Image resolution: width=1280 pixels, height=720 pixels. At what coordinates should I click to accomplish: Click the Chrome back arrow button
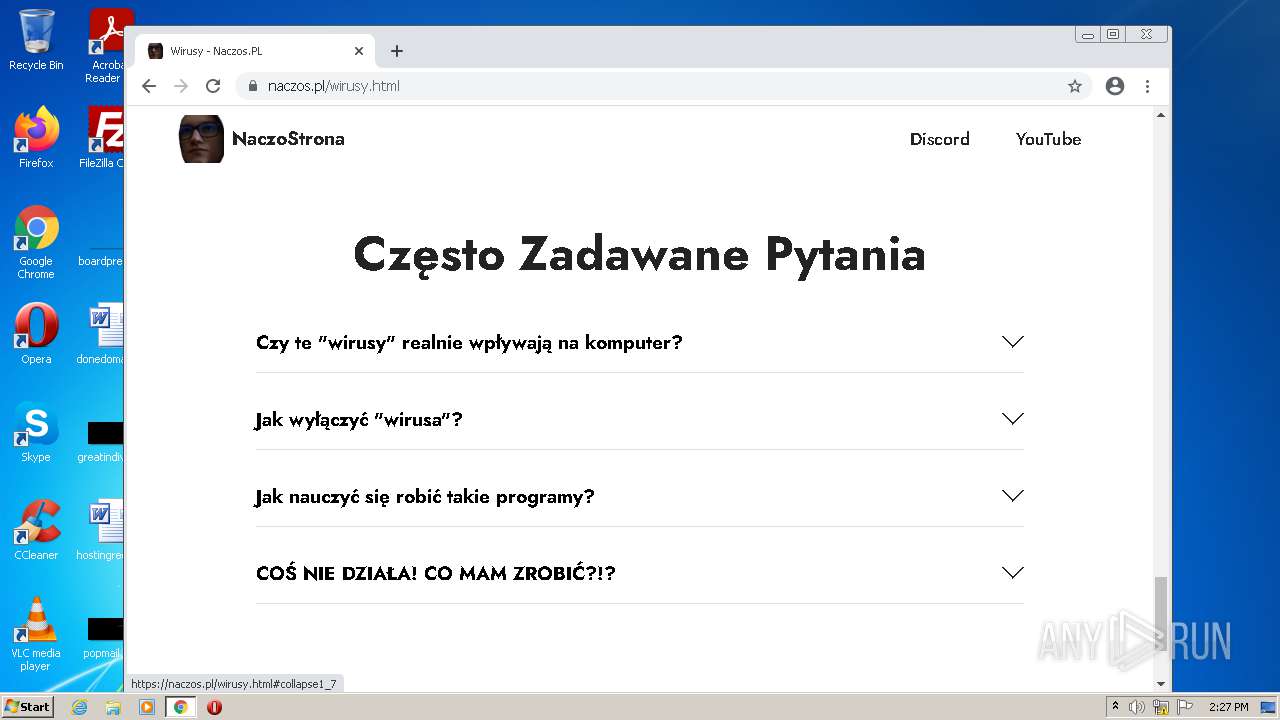pyautogui.click(x=149, y=86)
